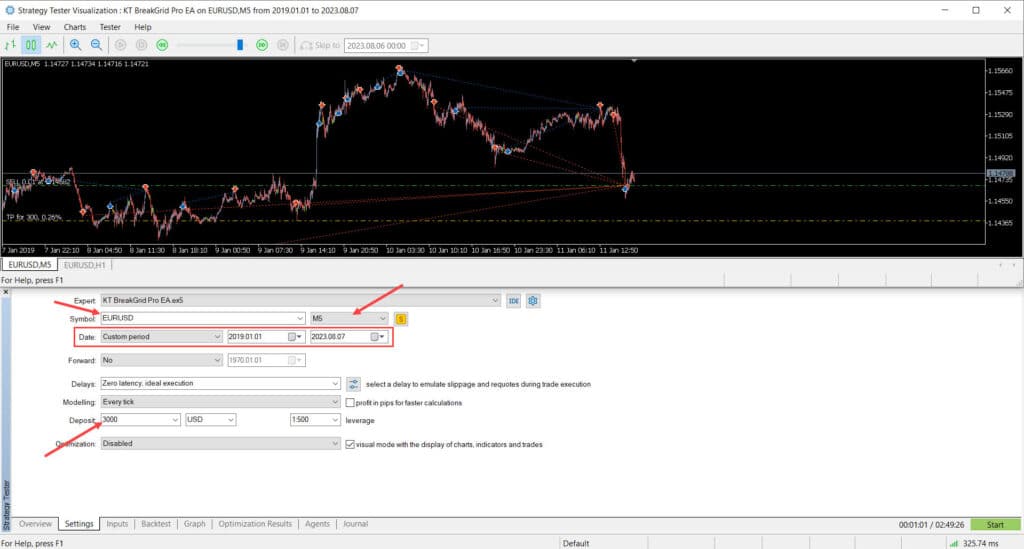This screenshot has height=549, width=1024.
Task: Click the yellow symbol specification icon
Action: (401, 319)
